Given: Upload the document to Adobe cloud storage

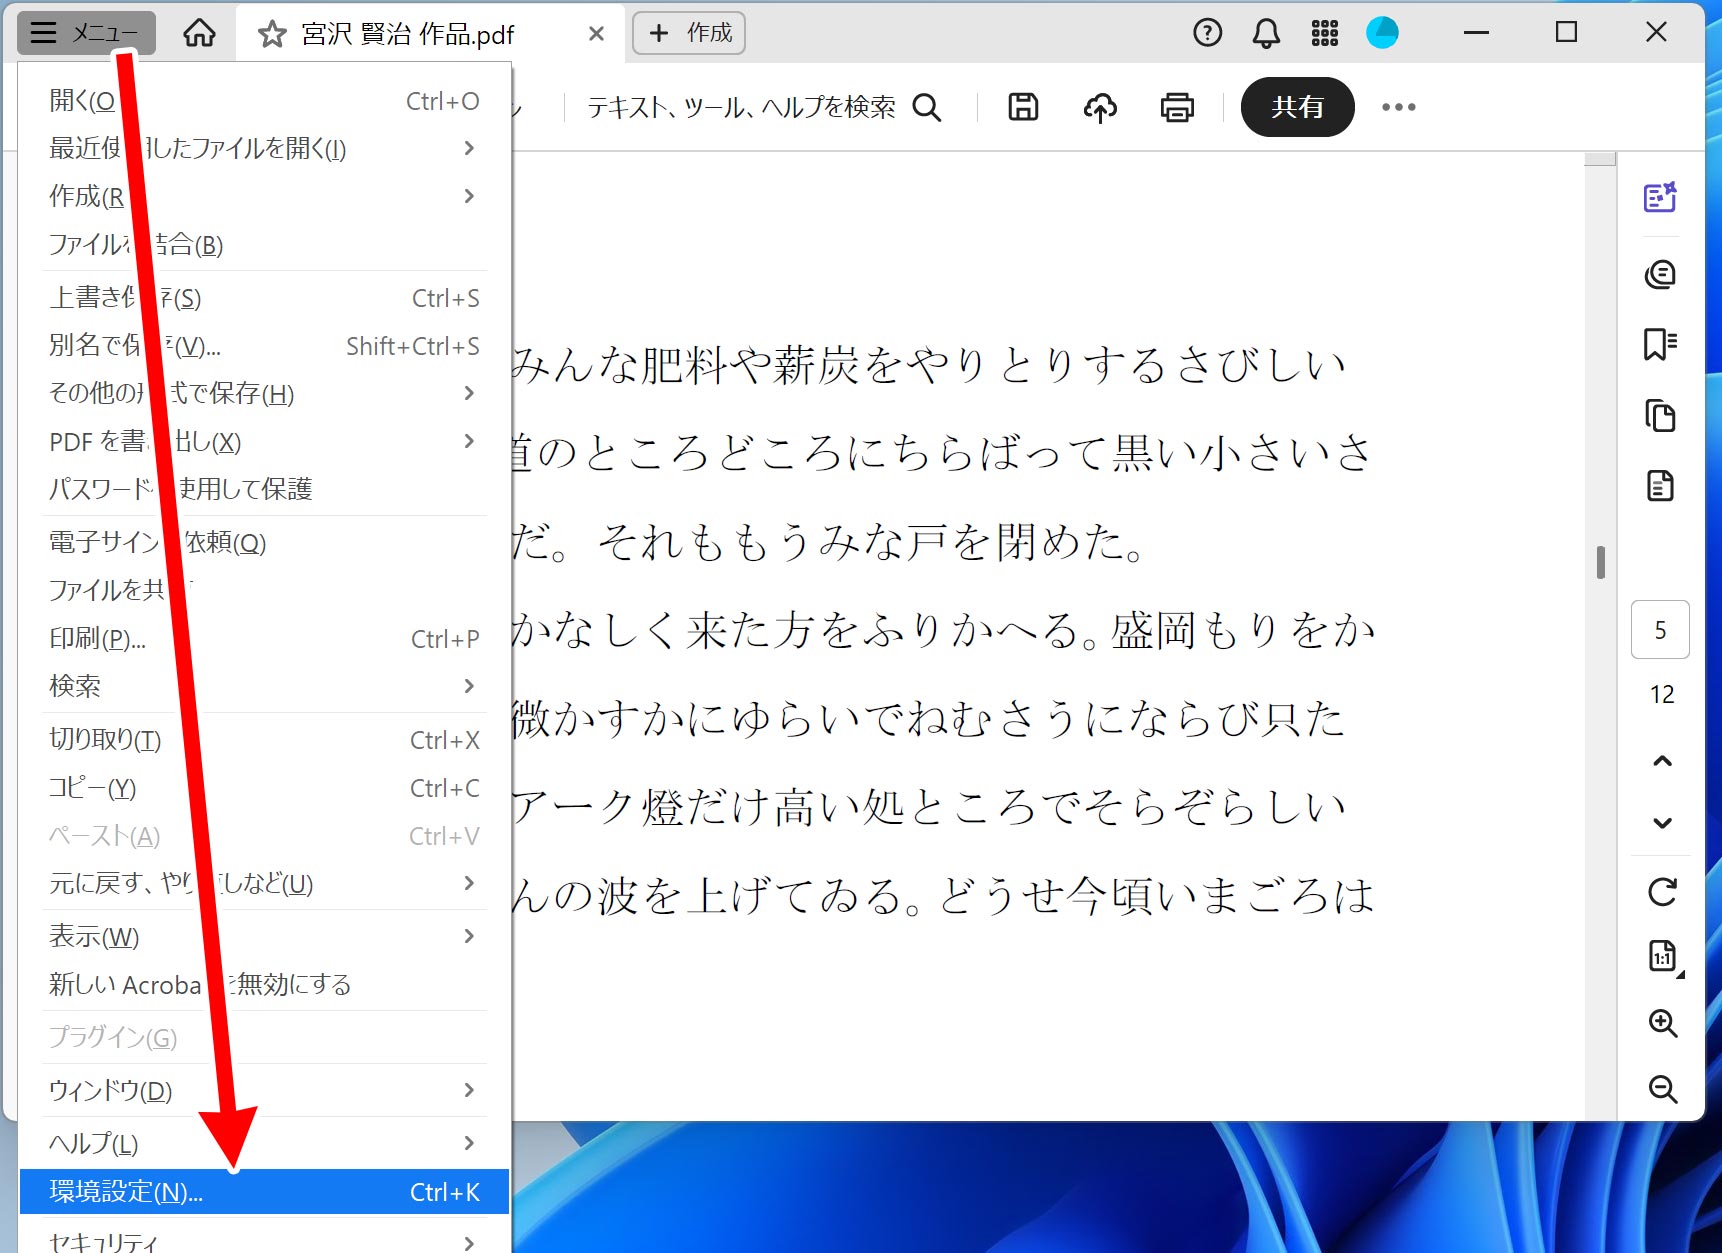Looking at the screenshot, I should [x=1100, y=107].
